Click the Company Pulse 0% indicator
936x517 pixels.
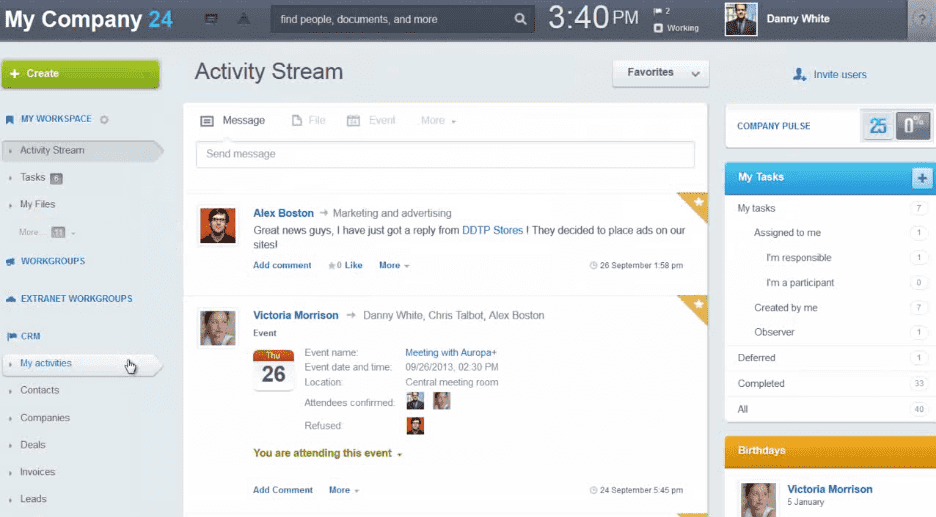click(x=913, y=126)
